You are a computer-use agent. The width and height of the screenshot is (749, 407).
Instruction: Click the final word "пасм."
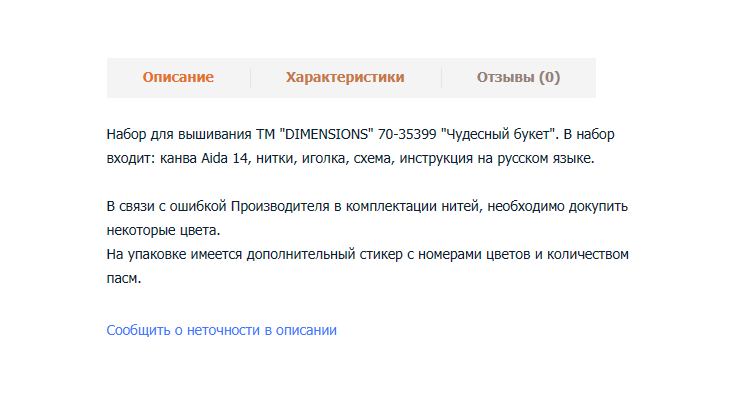[x=124, y=279]
